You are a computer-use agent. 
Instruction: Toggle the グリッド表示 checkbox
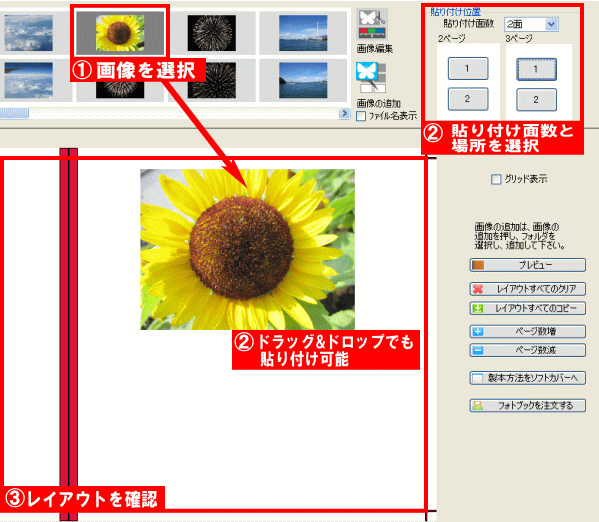click(x=496, y=179)
